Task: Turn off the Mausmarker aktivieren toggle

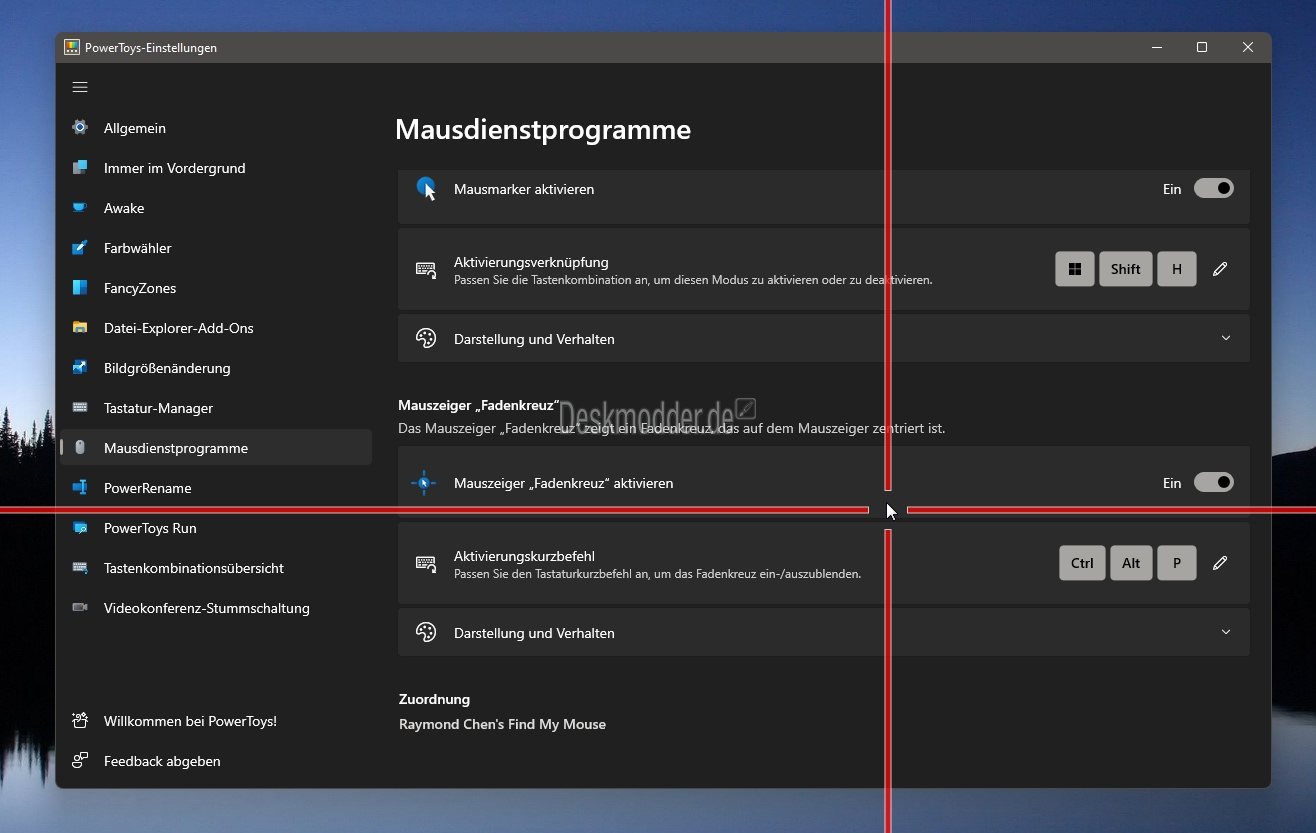Action: (1214, 189)
